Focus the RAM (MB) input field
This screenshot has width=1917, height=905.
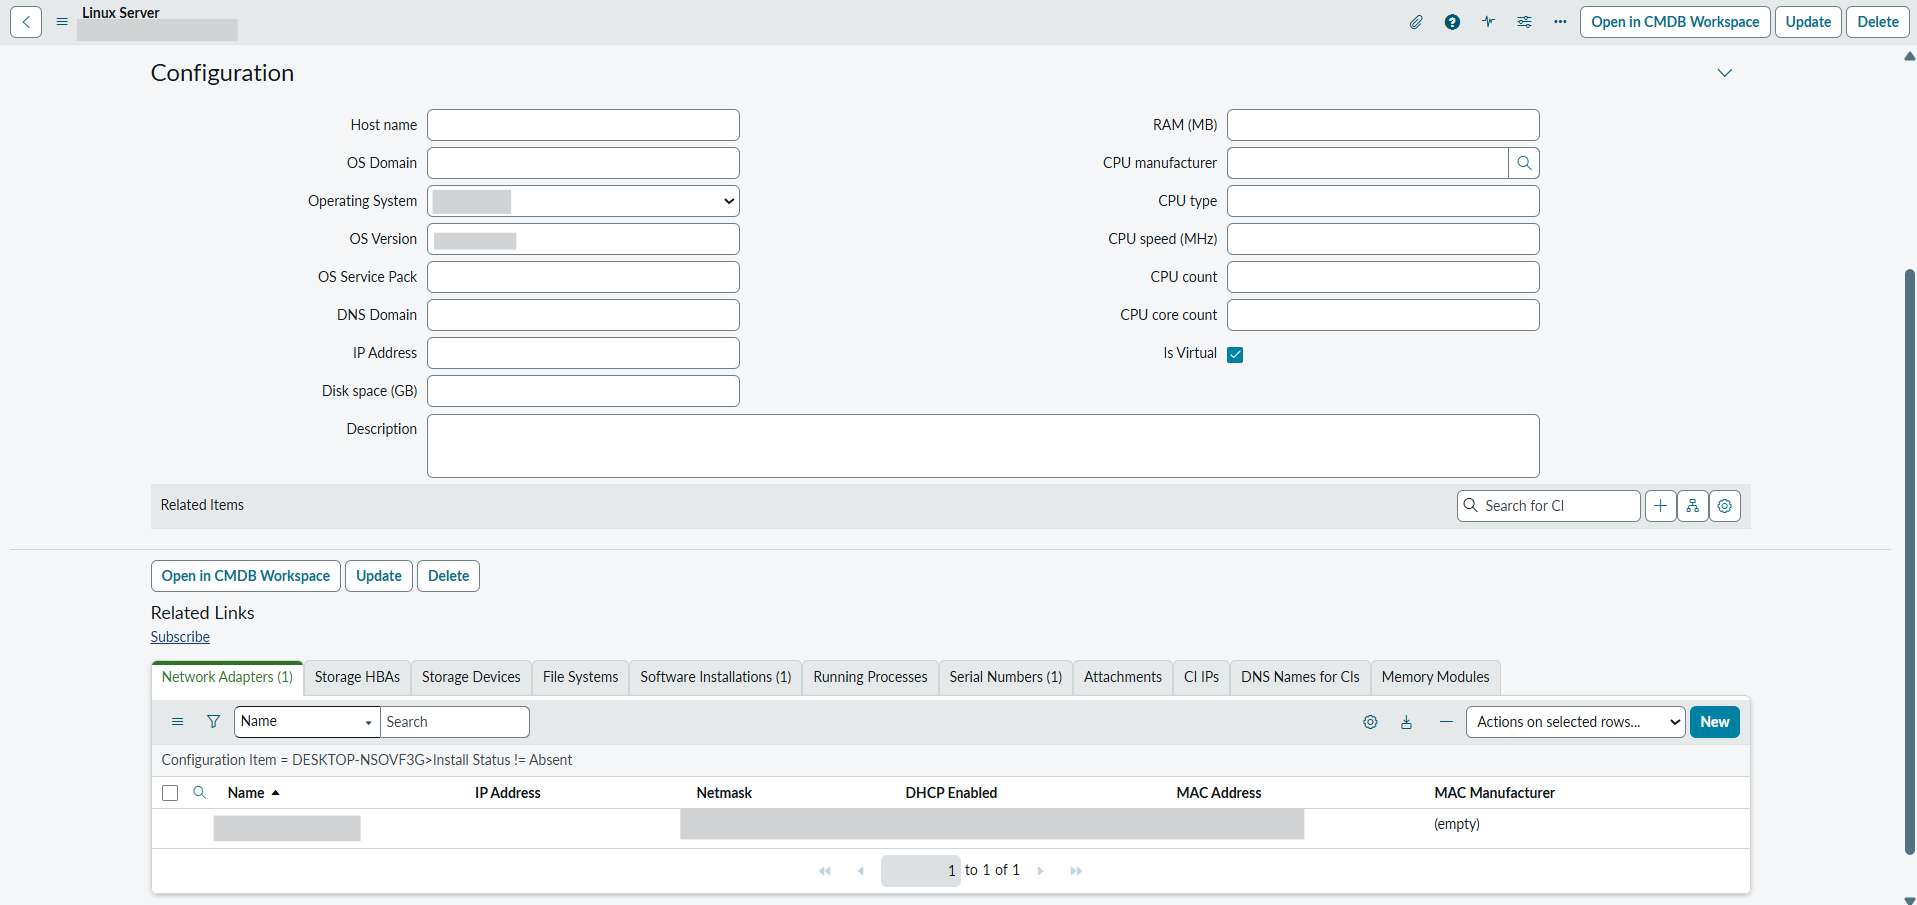tap(1383, 125)
